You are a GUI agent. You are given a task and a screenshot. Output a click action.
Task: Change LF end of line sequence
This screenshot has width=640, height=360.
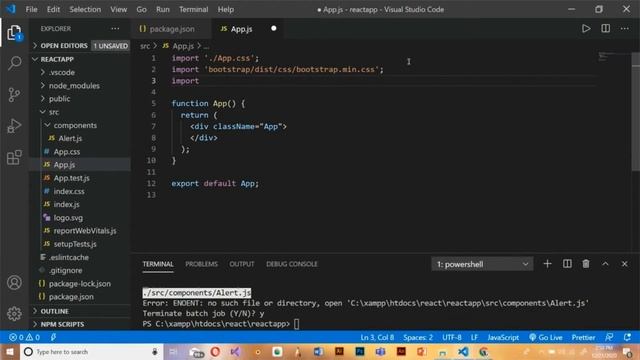click(x=474, y=337)
